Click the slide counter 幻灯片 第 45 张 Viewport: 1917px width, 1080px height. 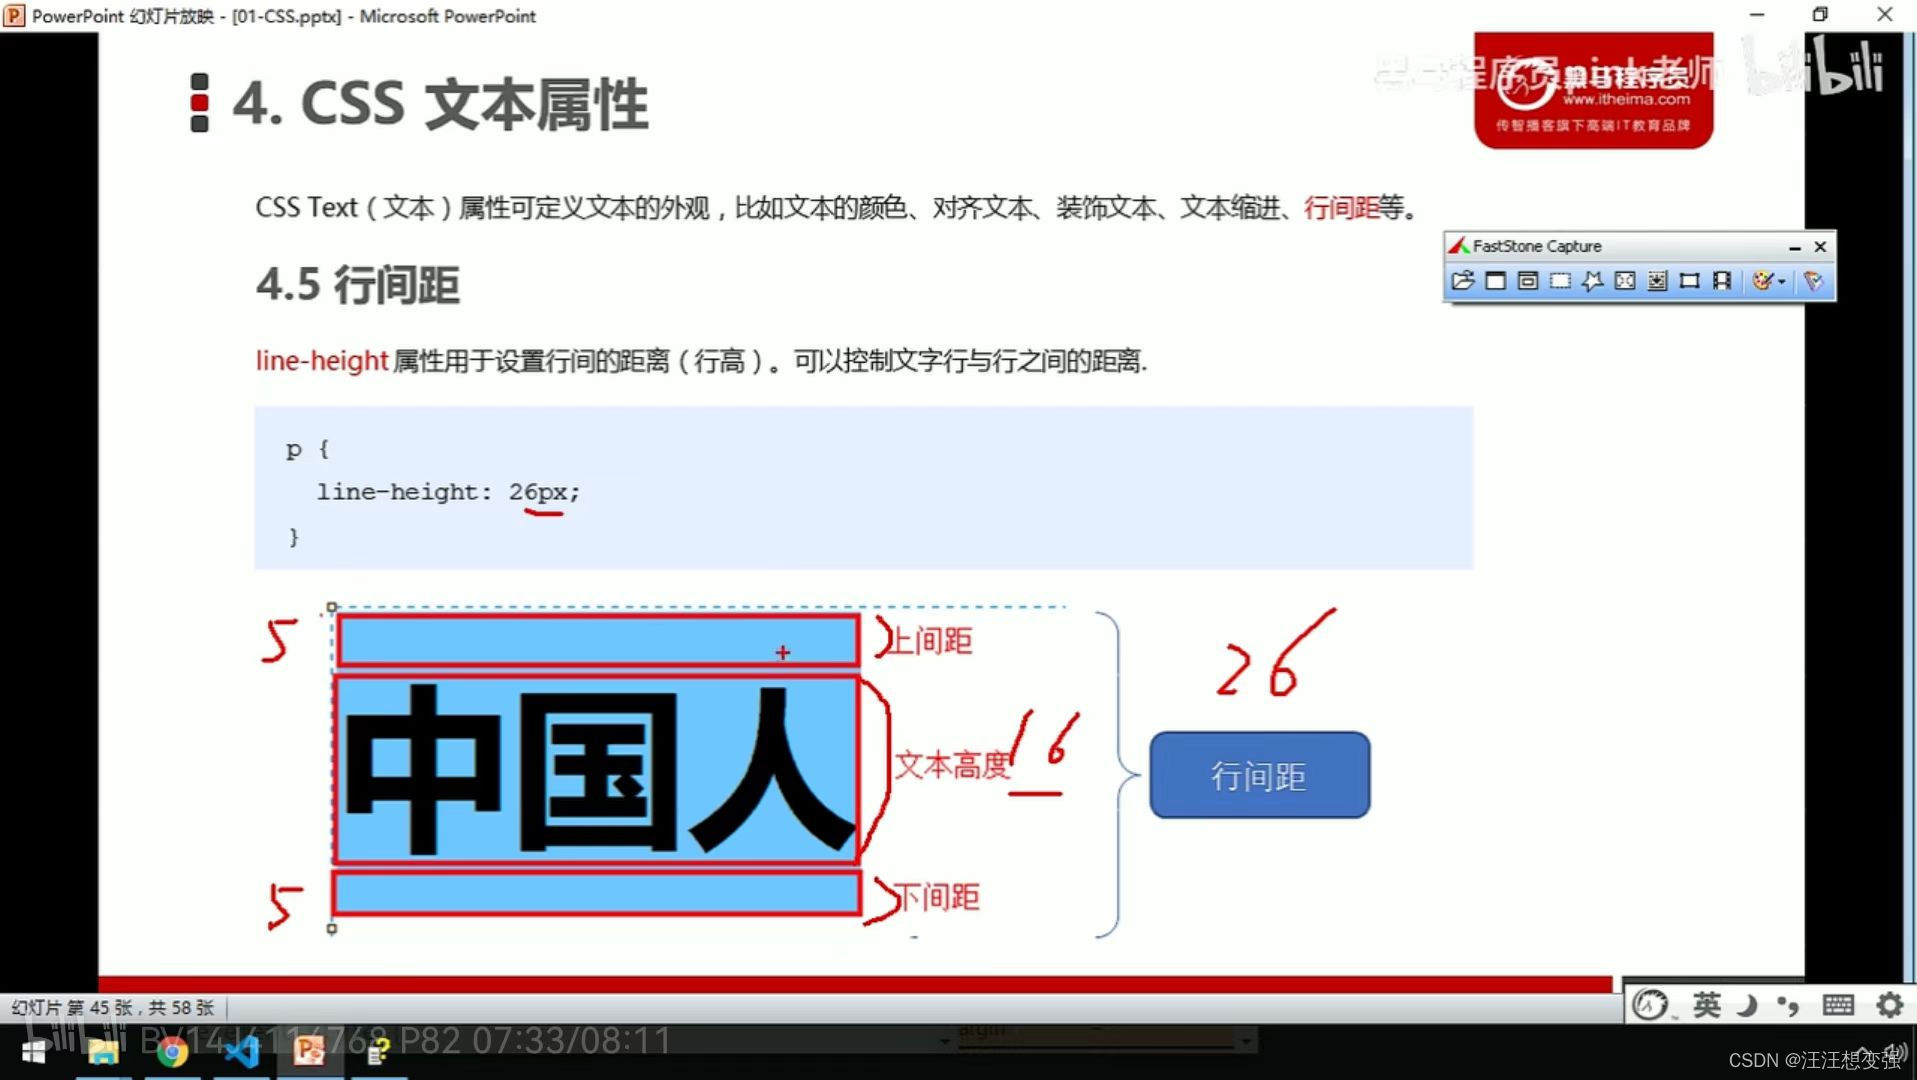pos(113,1008)
